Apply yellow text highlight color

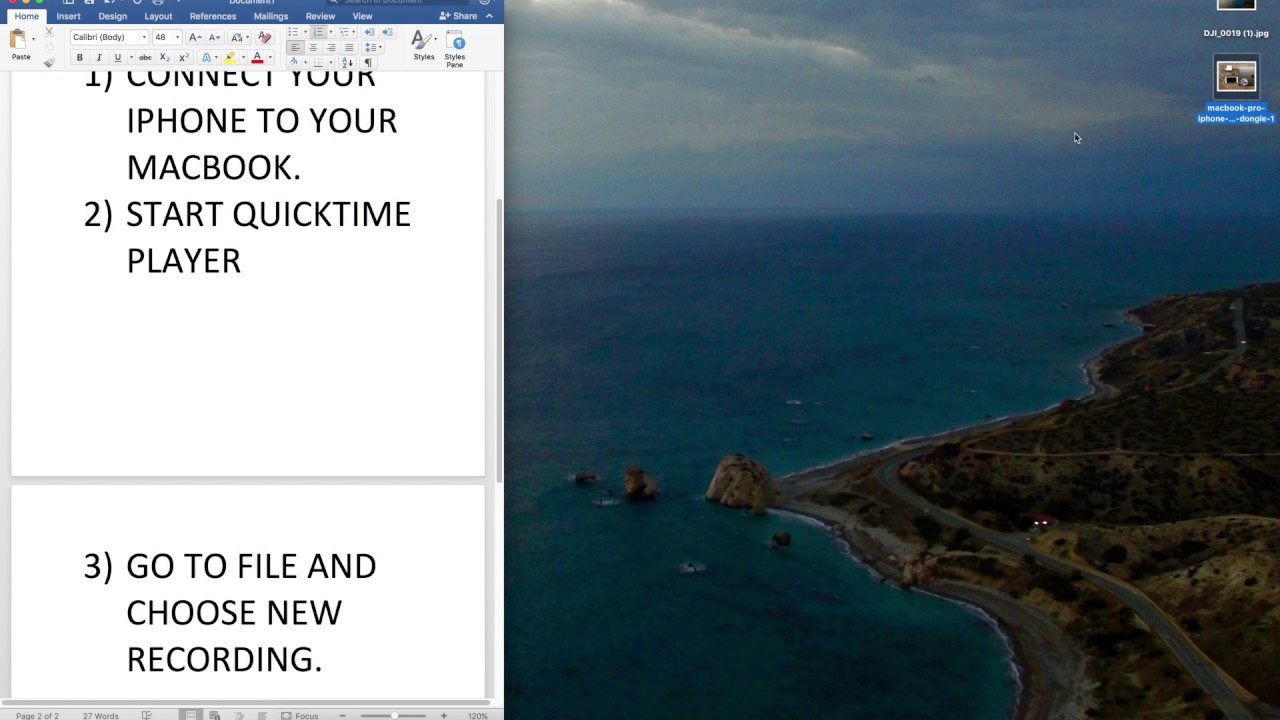coord(230,58)
